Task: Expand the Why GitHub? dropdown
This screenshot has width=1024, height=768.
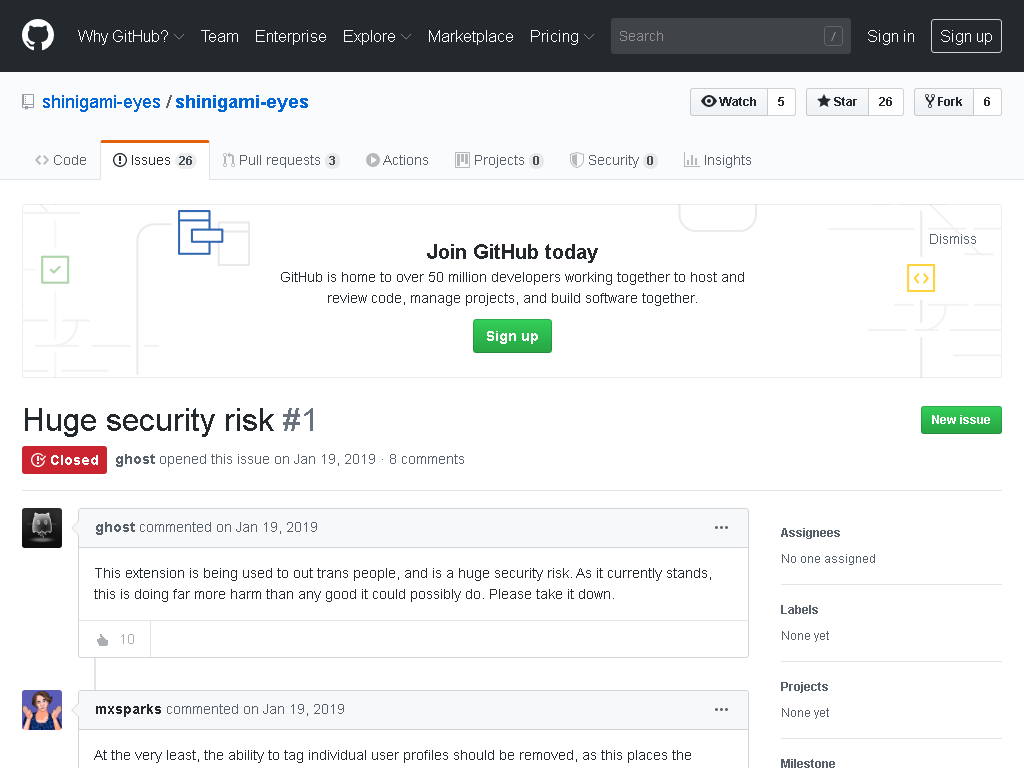Action: pos(131,37)
